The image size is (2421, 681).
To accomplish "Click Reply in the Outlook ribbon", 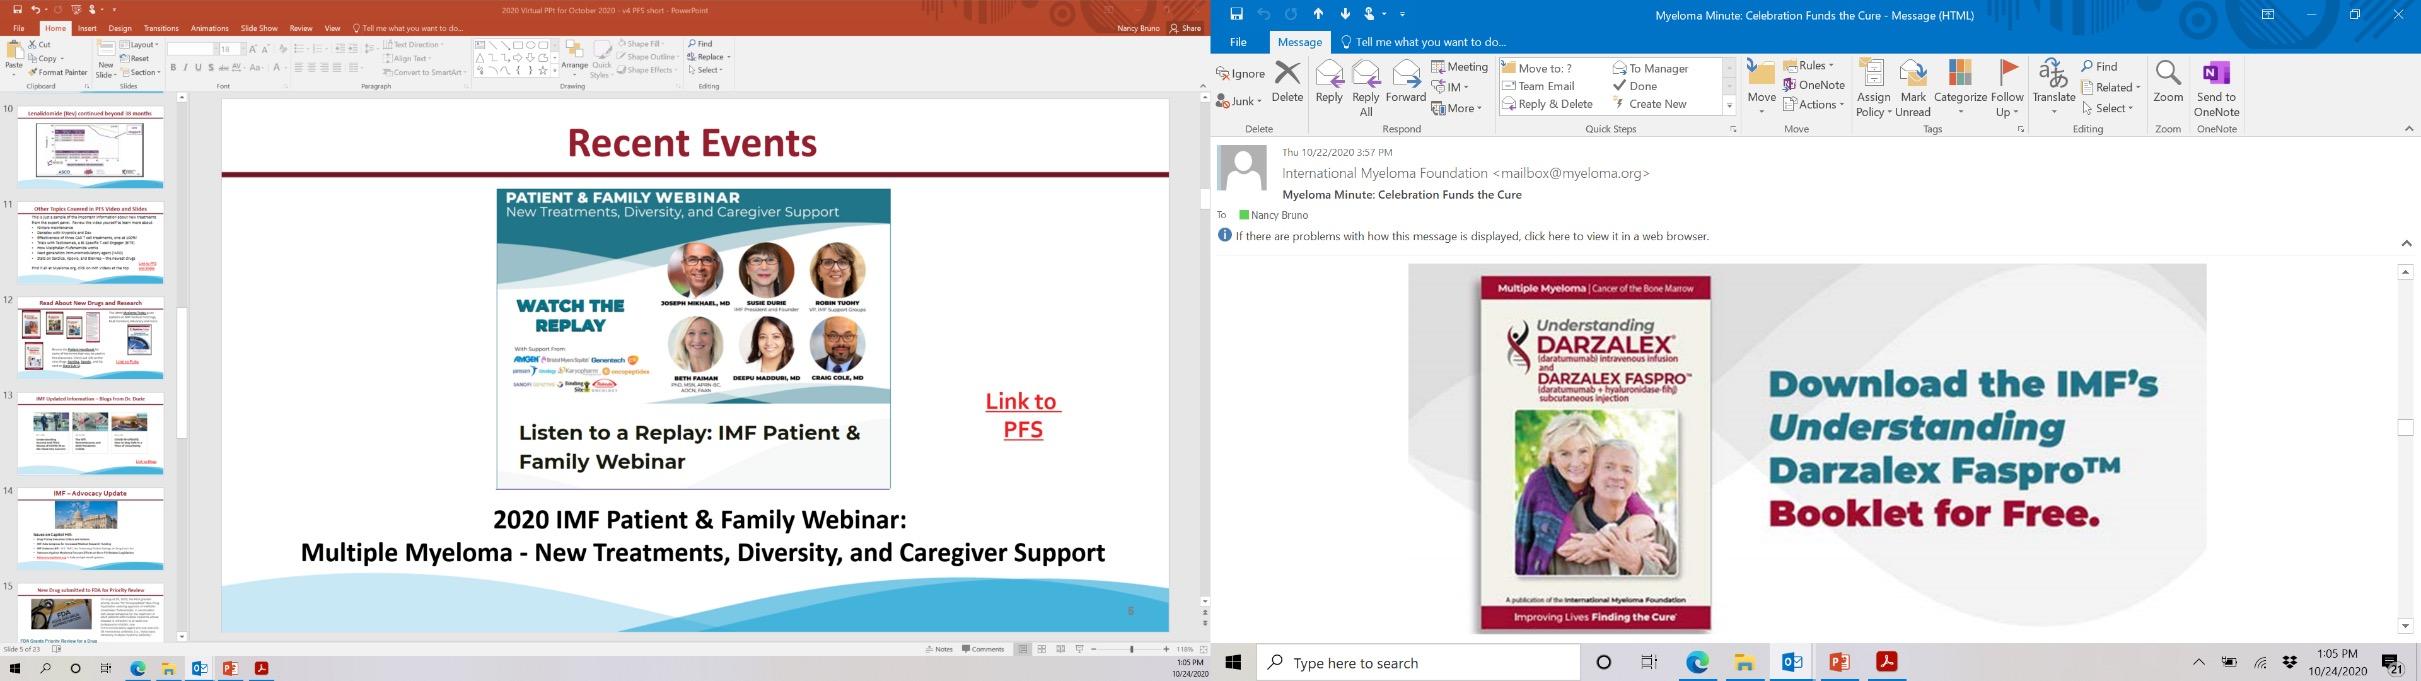I will pos(1329,82).
